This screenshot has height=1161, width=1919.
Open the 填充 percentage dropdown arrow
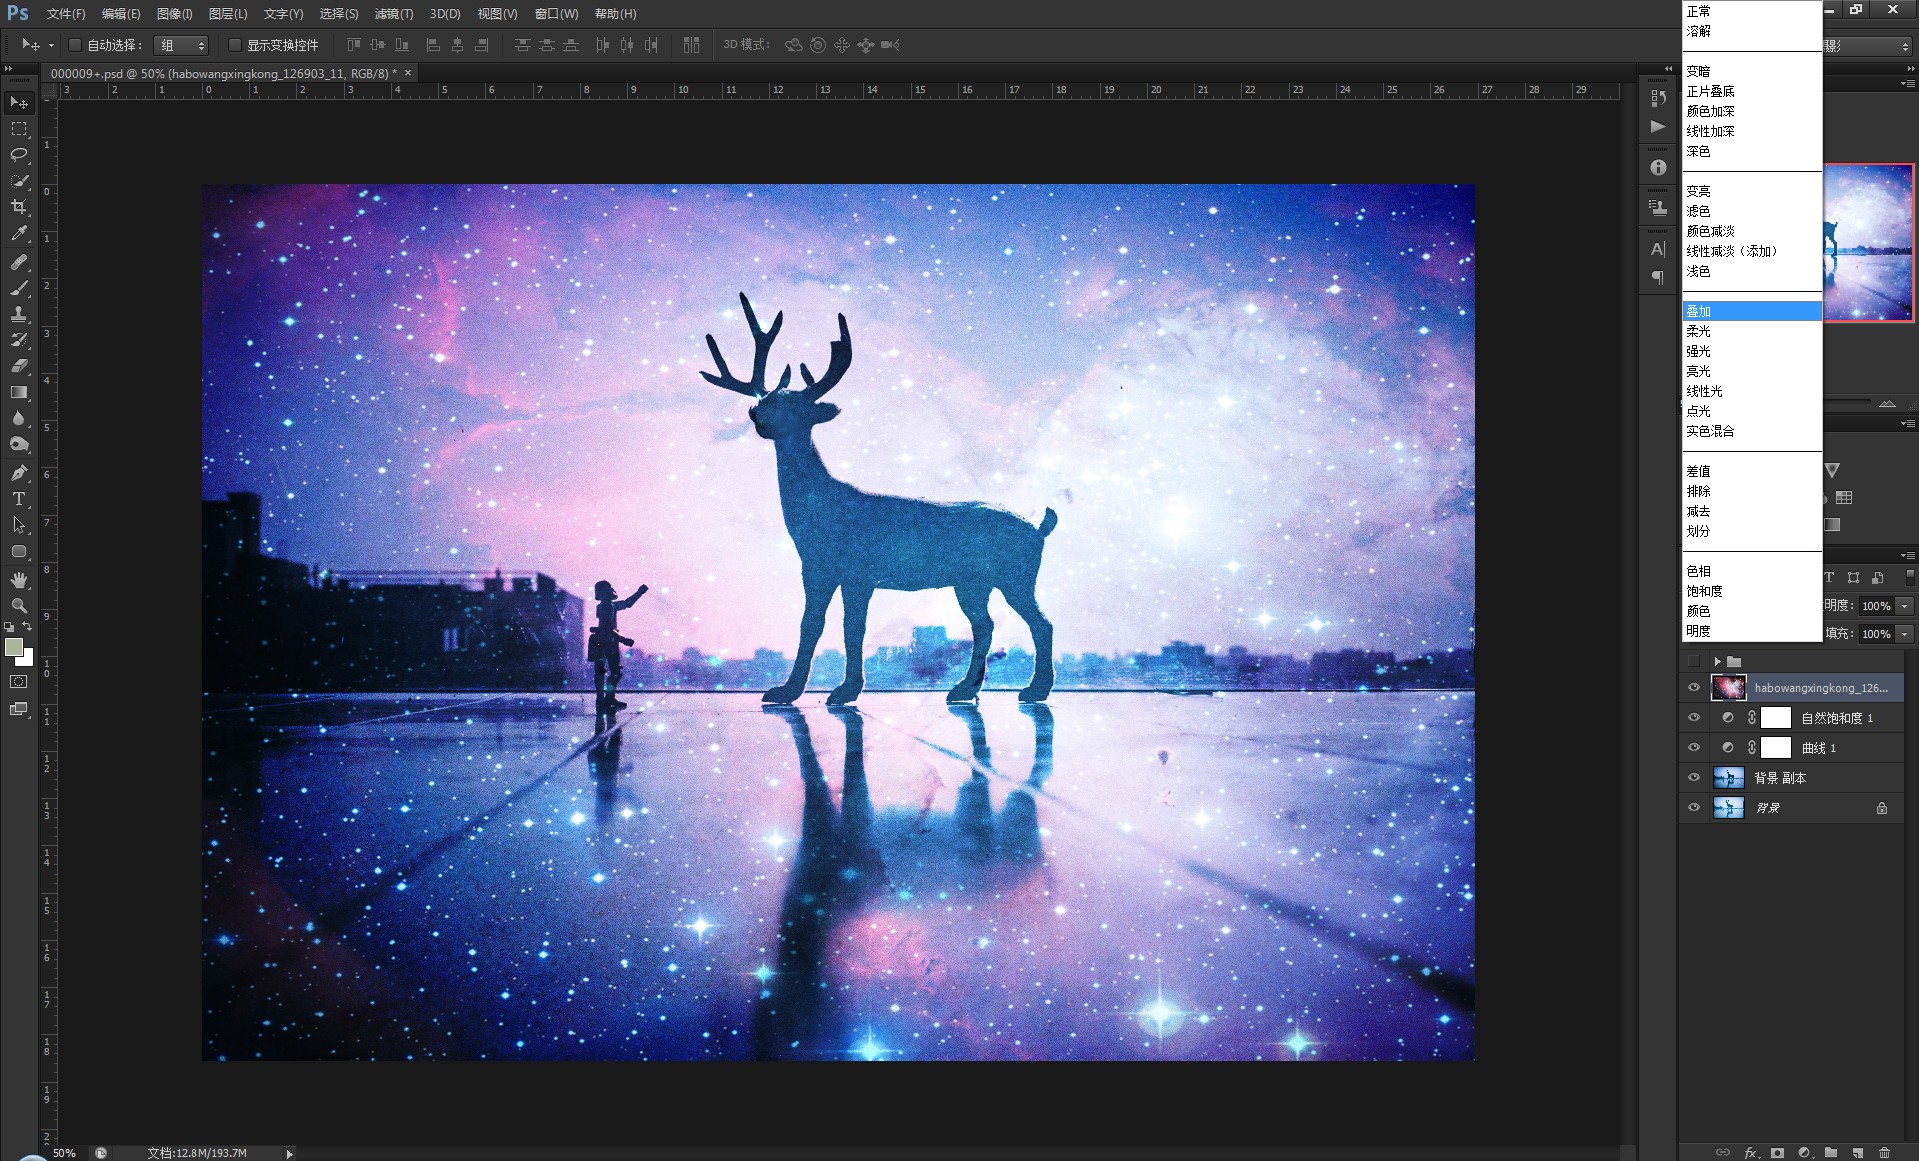(1905, 634)
